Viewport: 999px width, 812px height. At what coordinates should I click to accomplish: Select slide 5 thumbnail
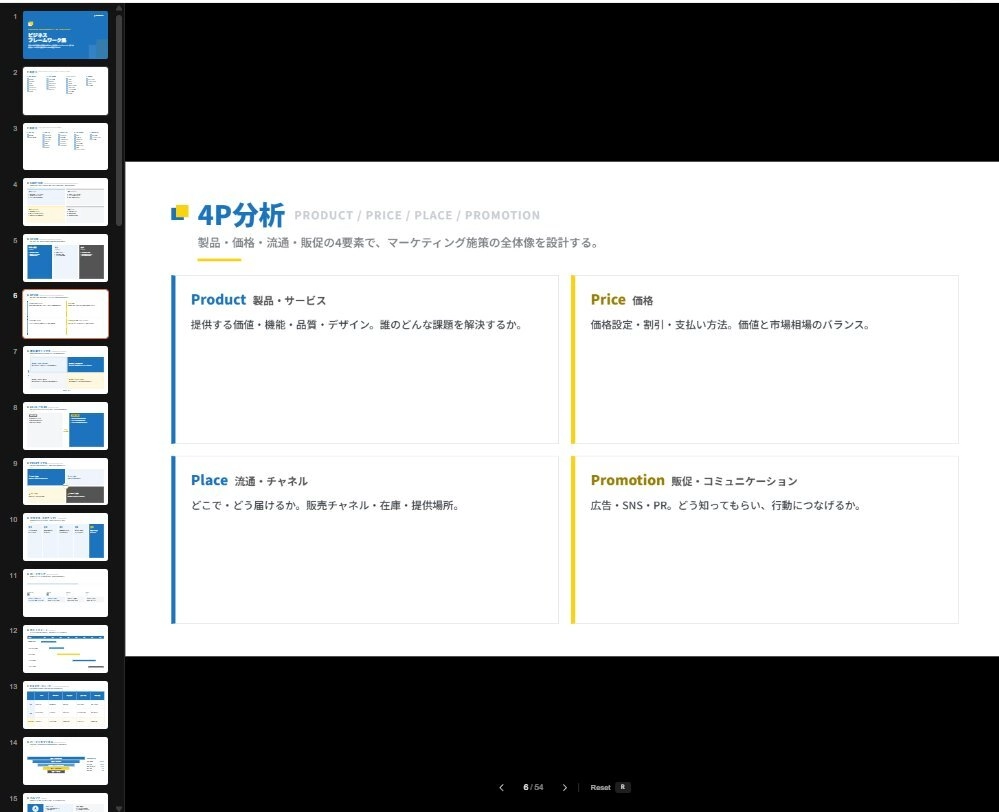pyautogui.click(x=66, y=258)
